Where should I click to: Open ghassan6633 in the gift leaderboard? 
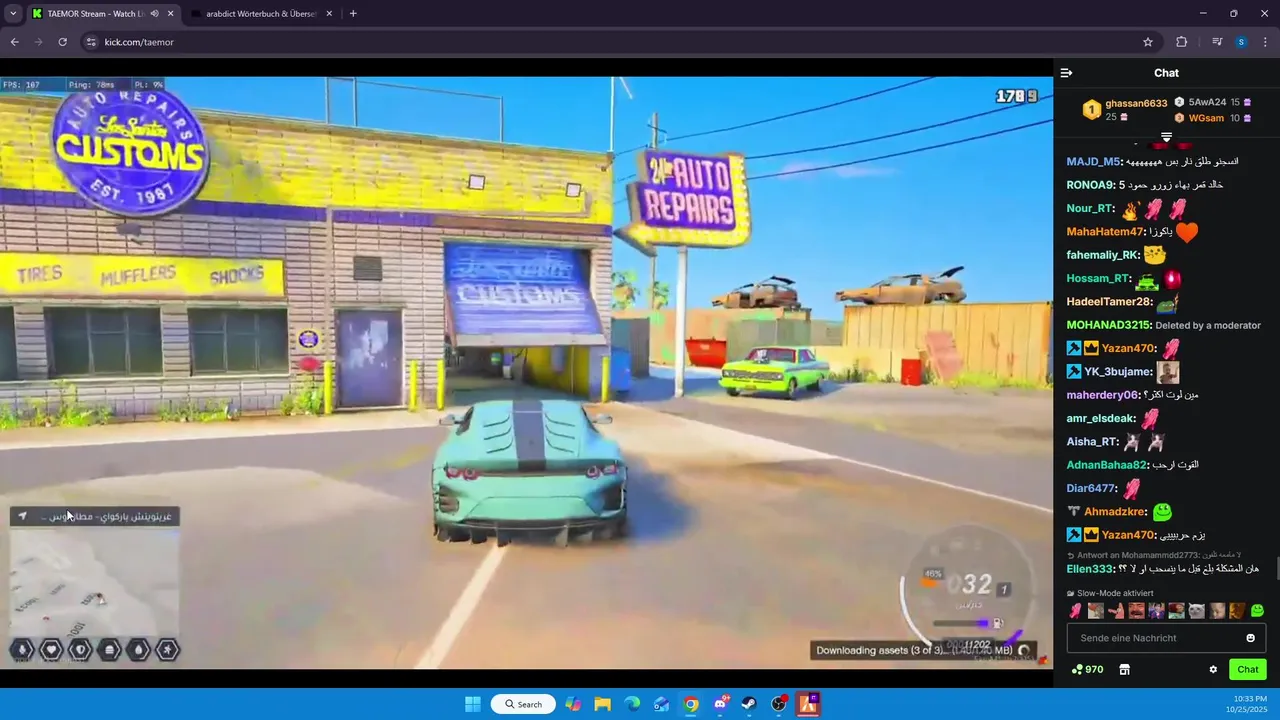point(1136,103)
